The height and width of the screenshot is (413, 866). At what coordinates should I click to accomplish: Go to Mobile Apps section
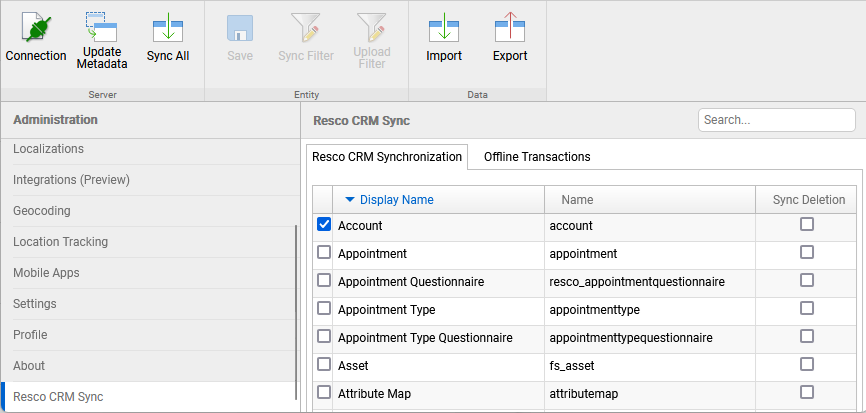pos(46,273)
